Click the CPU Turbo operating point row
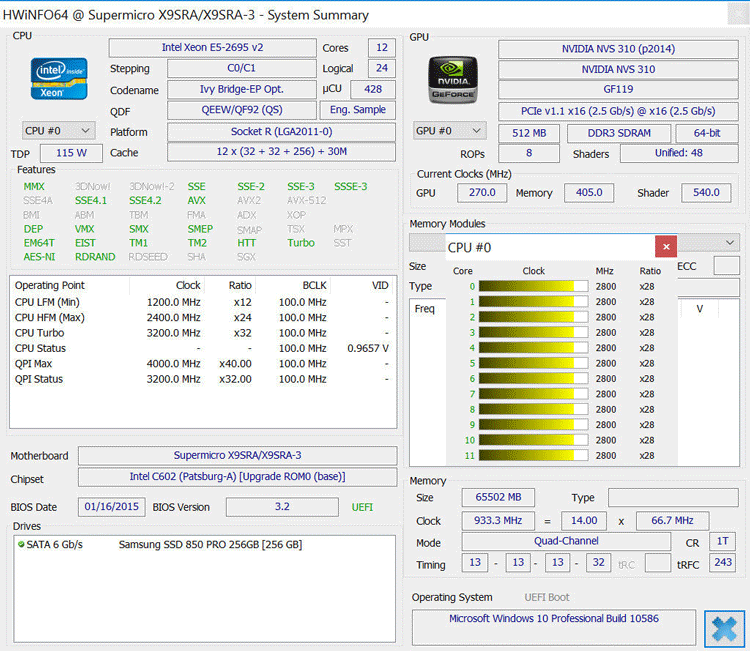750x651 pixels. pyautogui.click(x=202, y=333)
